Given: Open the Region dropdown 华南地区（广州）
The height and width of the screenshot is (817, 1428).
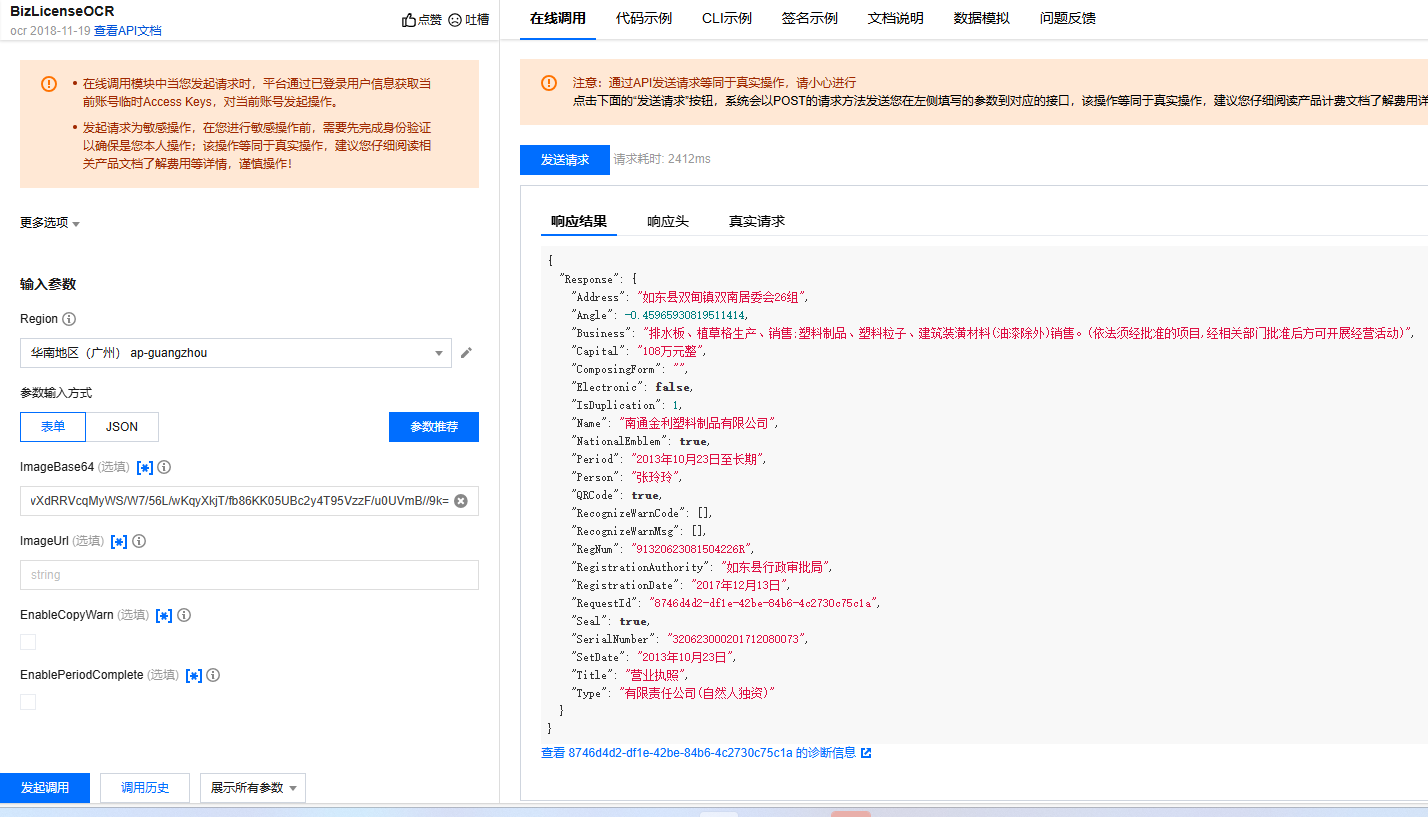Looking at the screenshot, I should click(x=236, y=353).
